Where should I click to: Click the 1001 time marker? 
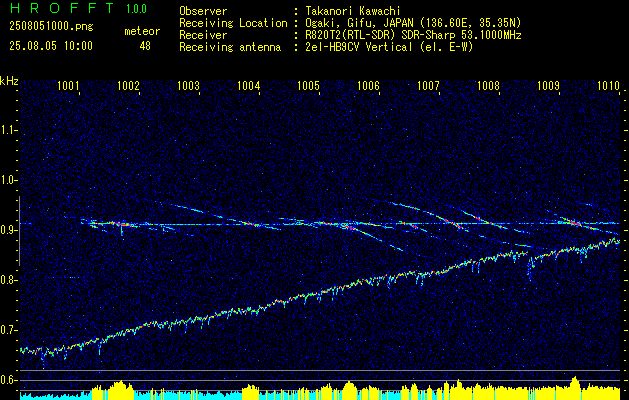point(68,85)
